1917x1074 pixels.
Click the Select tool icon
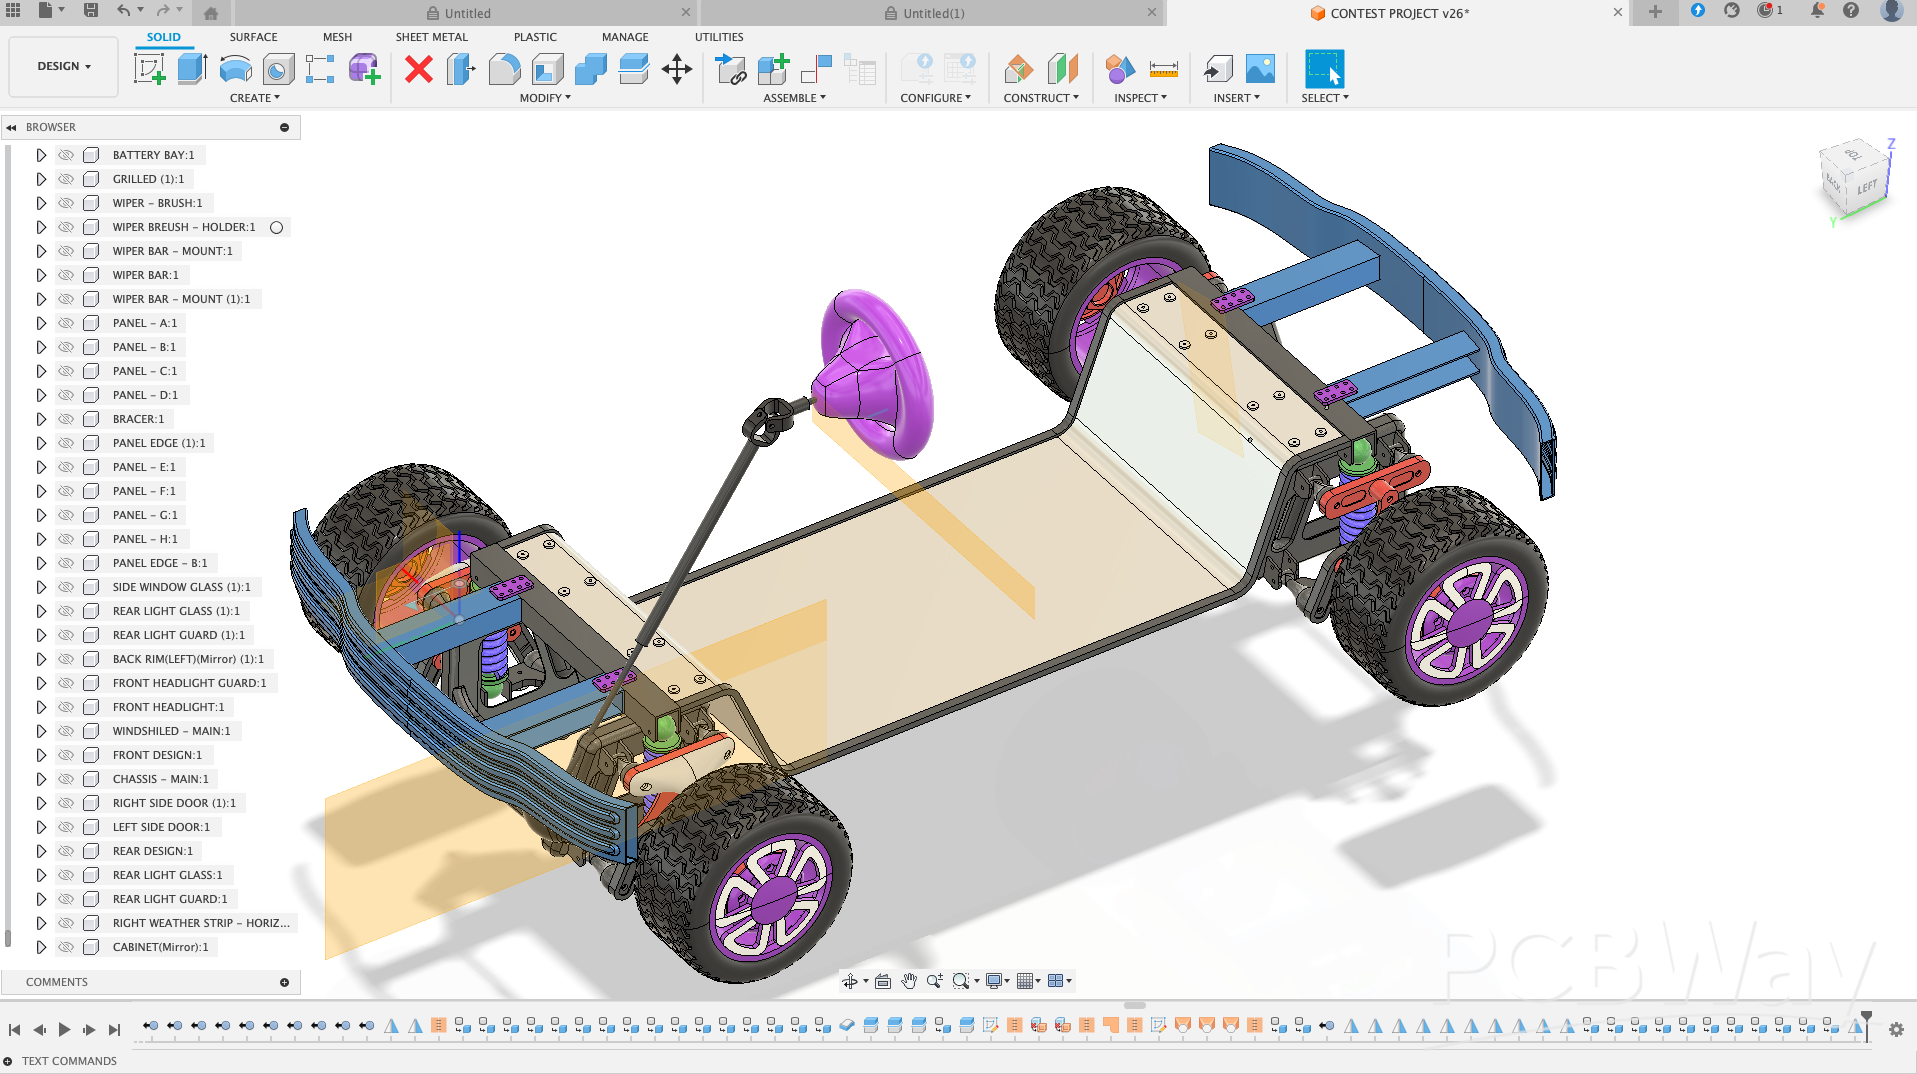point(1324,69)
